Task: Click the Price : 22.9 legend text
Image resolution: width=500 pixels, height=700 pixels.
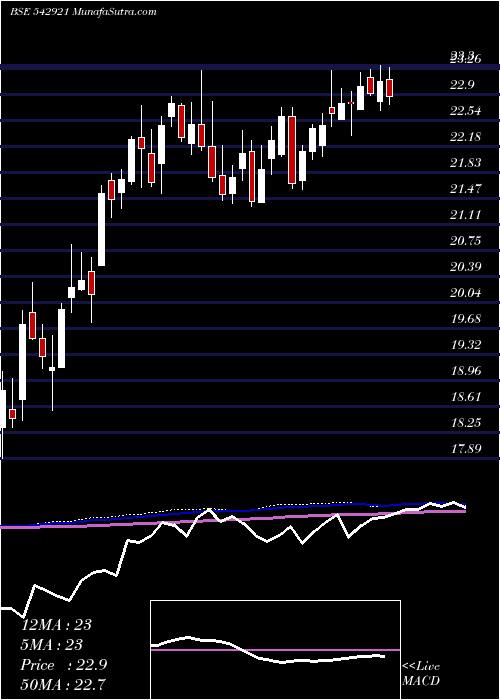Action: (x=64, y=665)
